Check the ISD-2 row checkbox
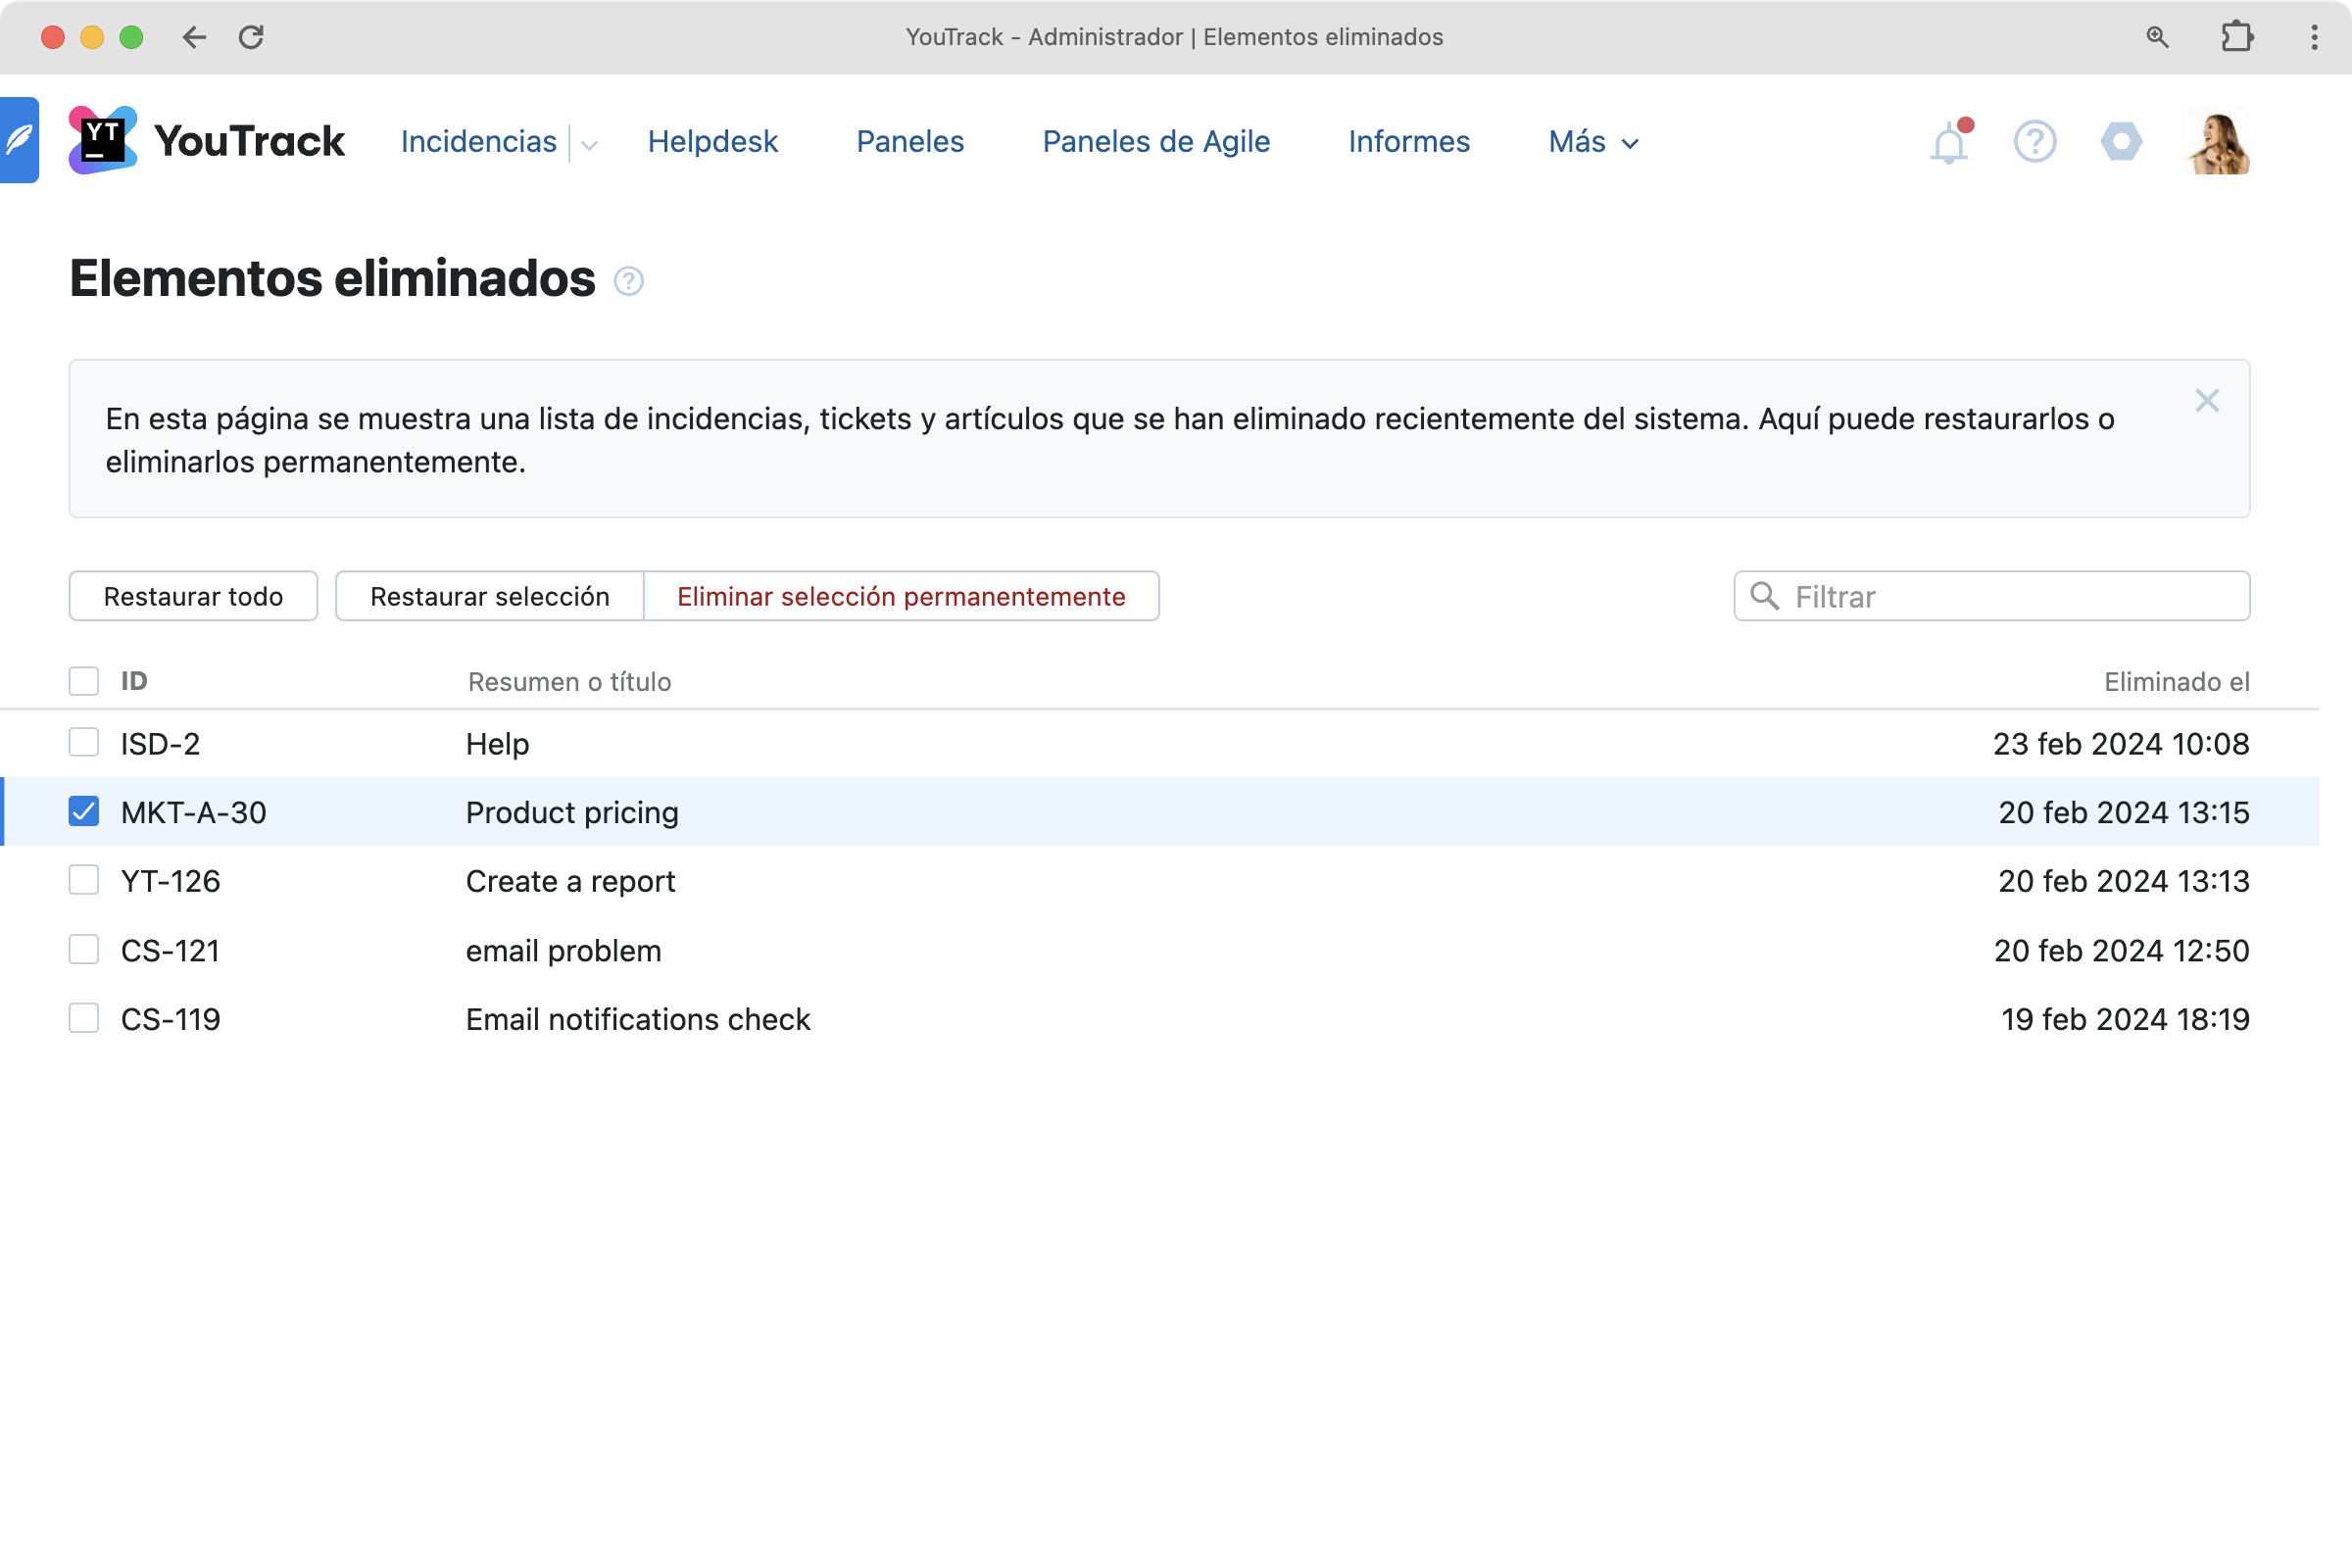 [x=84, y=743]
